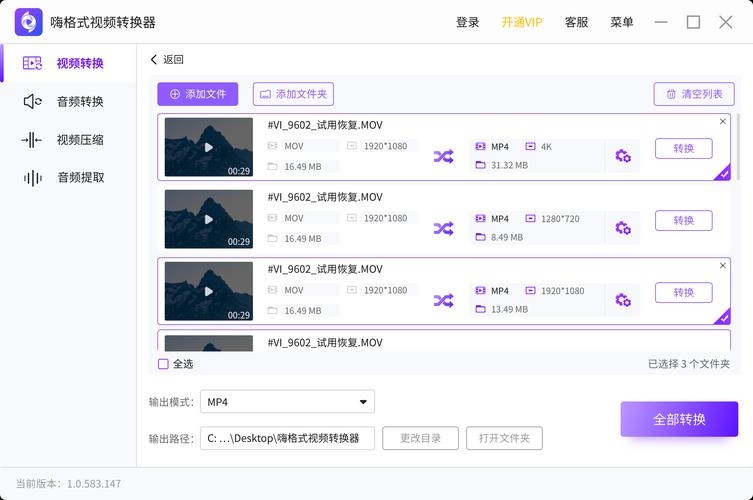Click the 嗨格式视频转换器 app logo
Screen dimensions: 753x500
pos(28,22)
